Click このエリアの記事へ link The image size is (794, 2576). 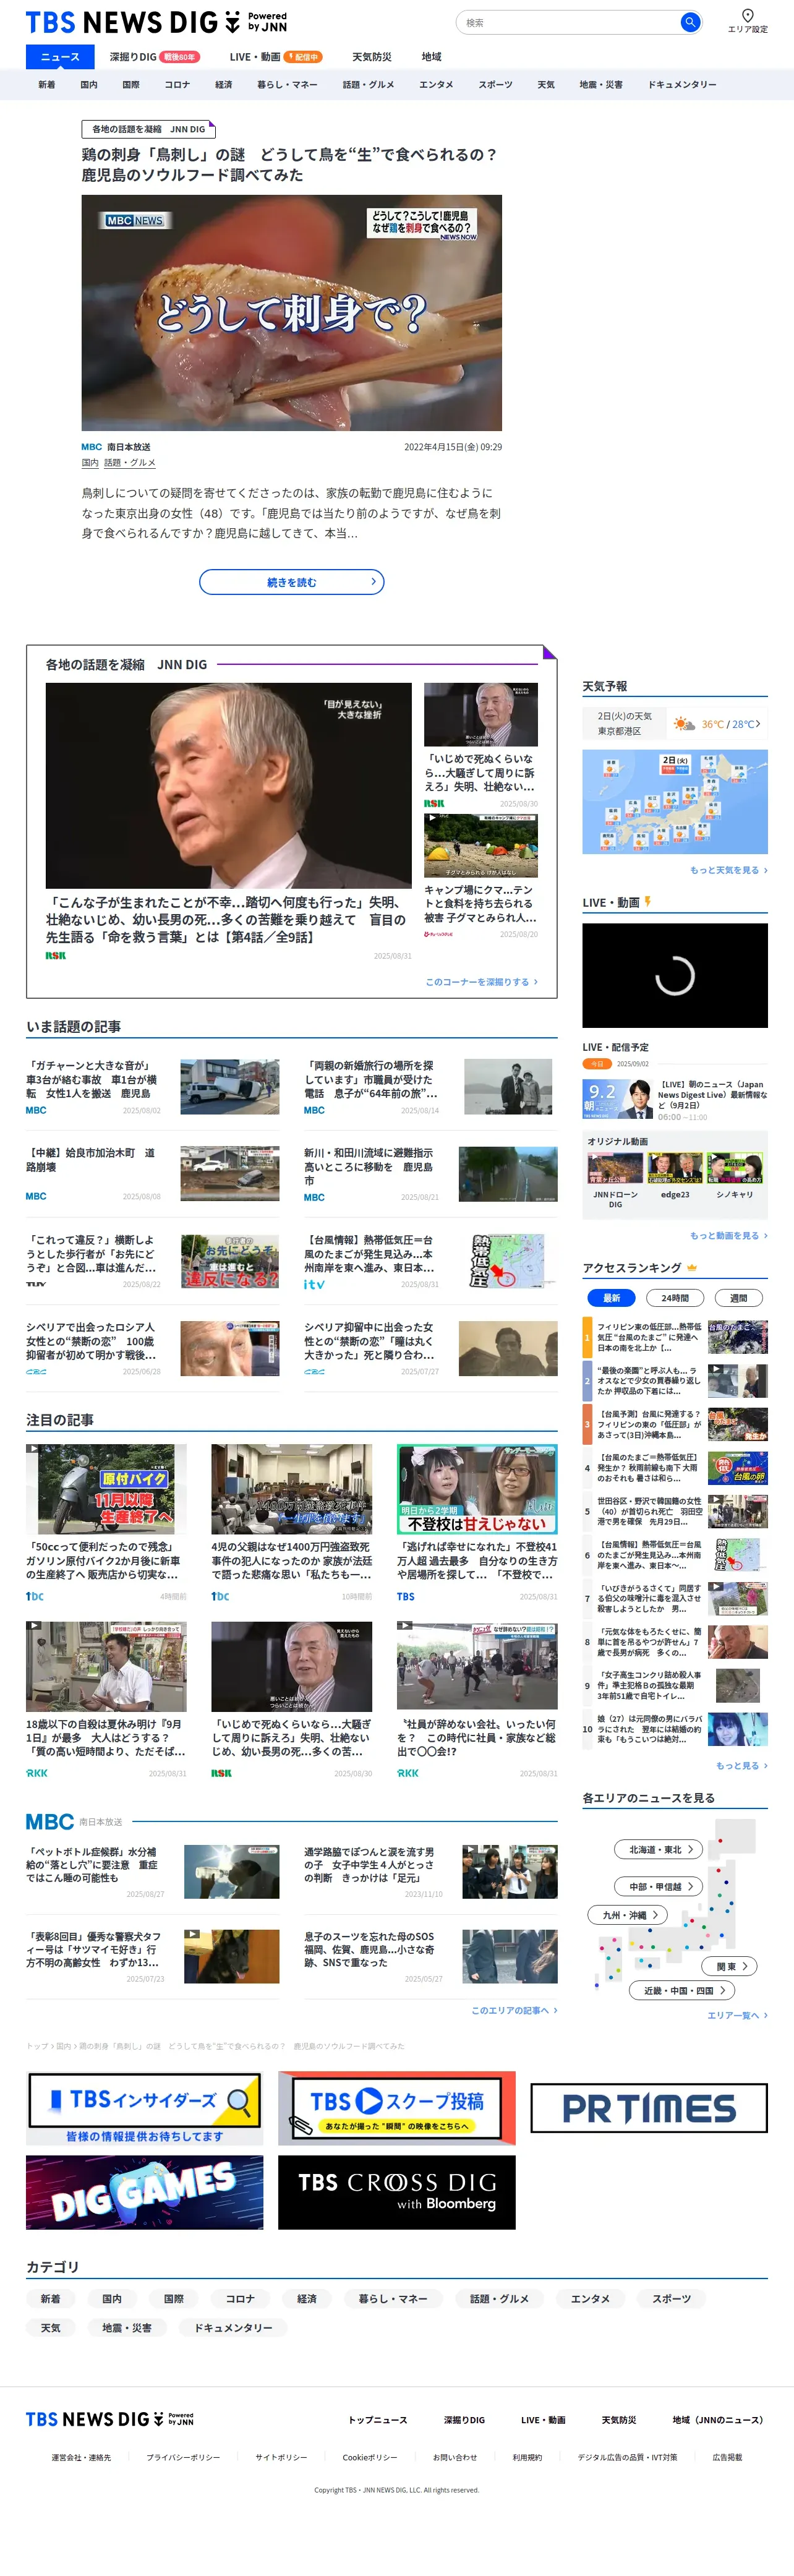[x=515, y=2010]
